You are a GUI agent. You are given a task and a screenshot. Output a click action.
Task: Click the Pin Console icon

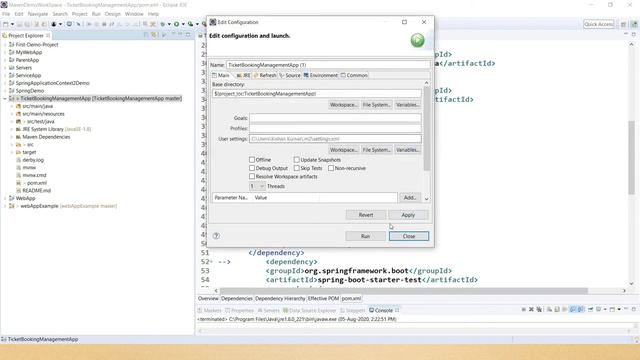pos(590,309)
